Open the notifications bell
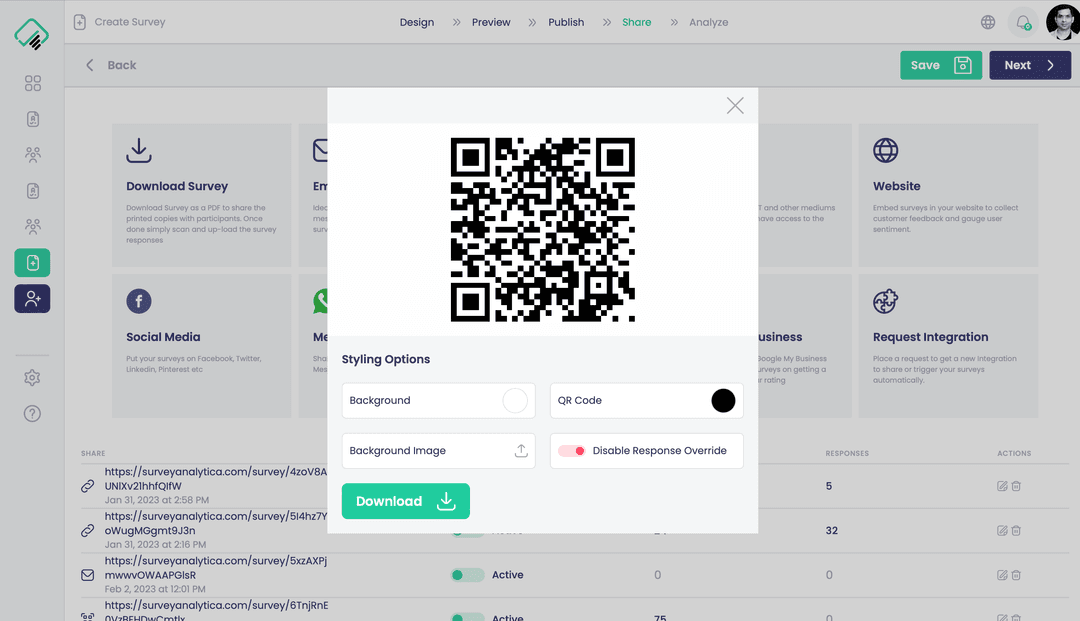This screenshot has width=1080, height=621. coord(1022,22)
